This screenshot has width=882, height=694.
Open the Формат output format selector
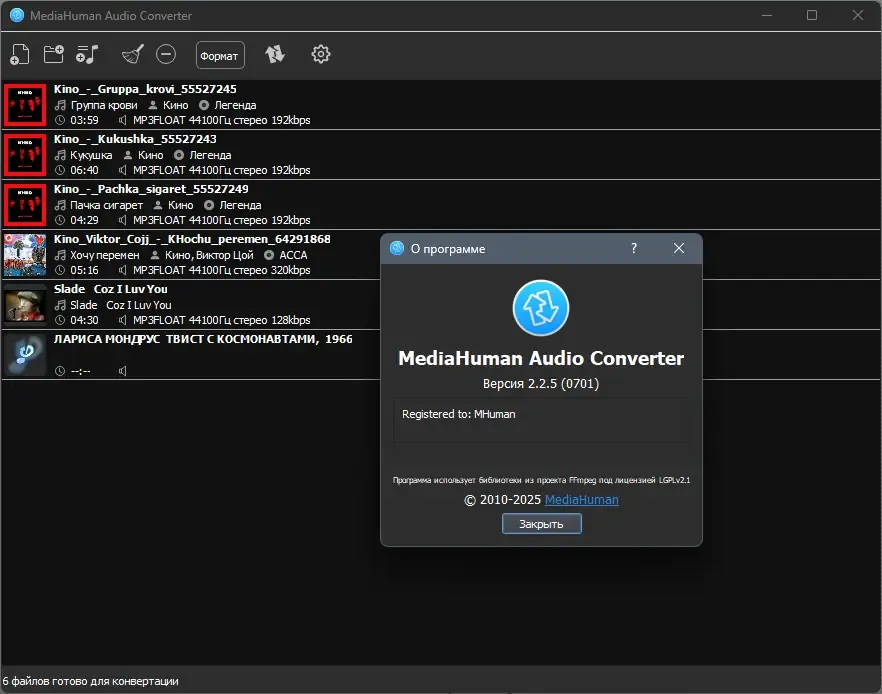(x=220, y=55)
